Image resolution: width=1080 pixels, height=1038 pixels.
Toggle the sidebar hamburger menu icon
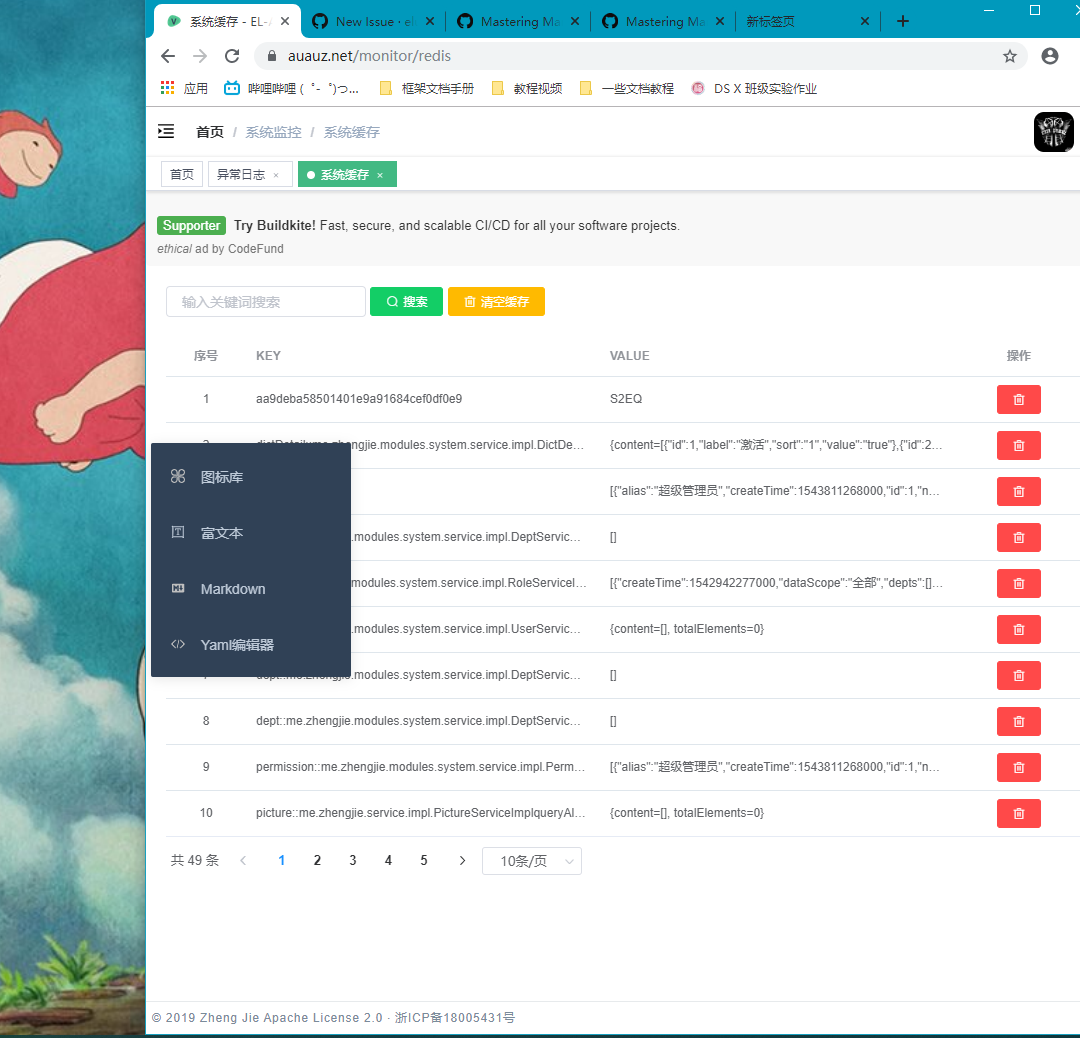pyautogui.click(x=166, y=131)
